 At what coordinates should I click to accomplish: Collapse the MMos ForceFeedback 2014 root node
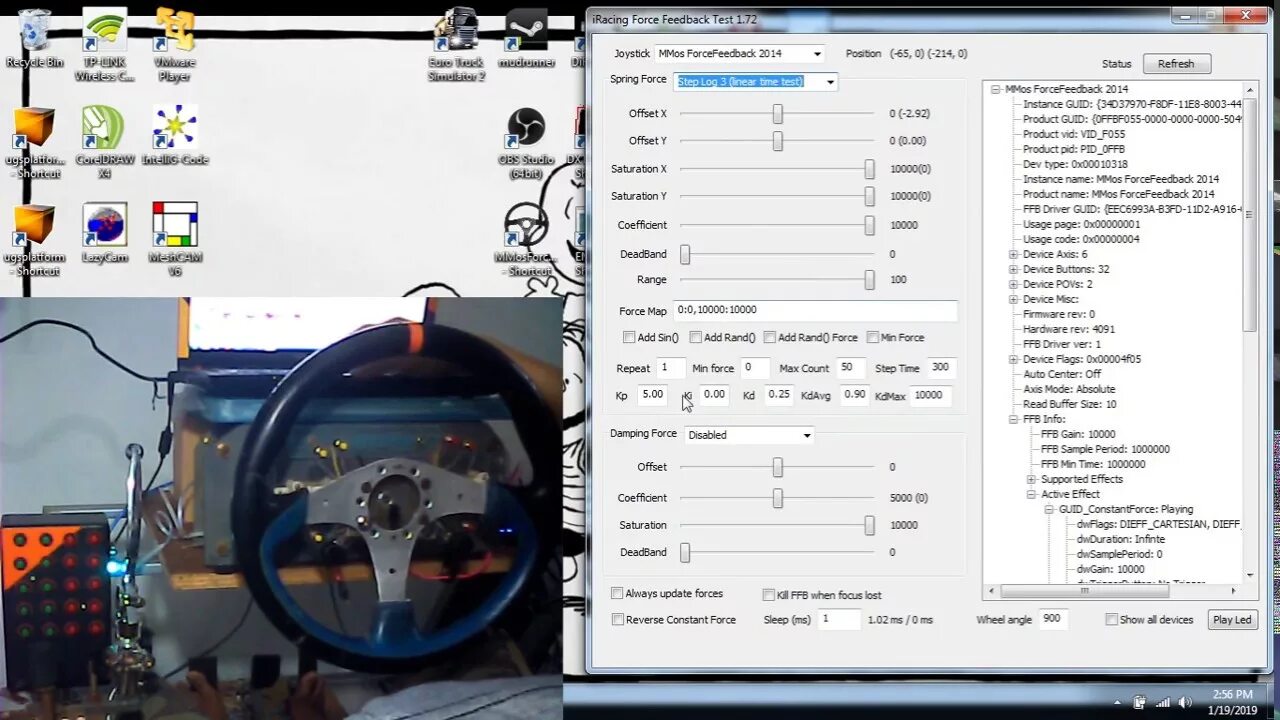996,89
